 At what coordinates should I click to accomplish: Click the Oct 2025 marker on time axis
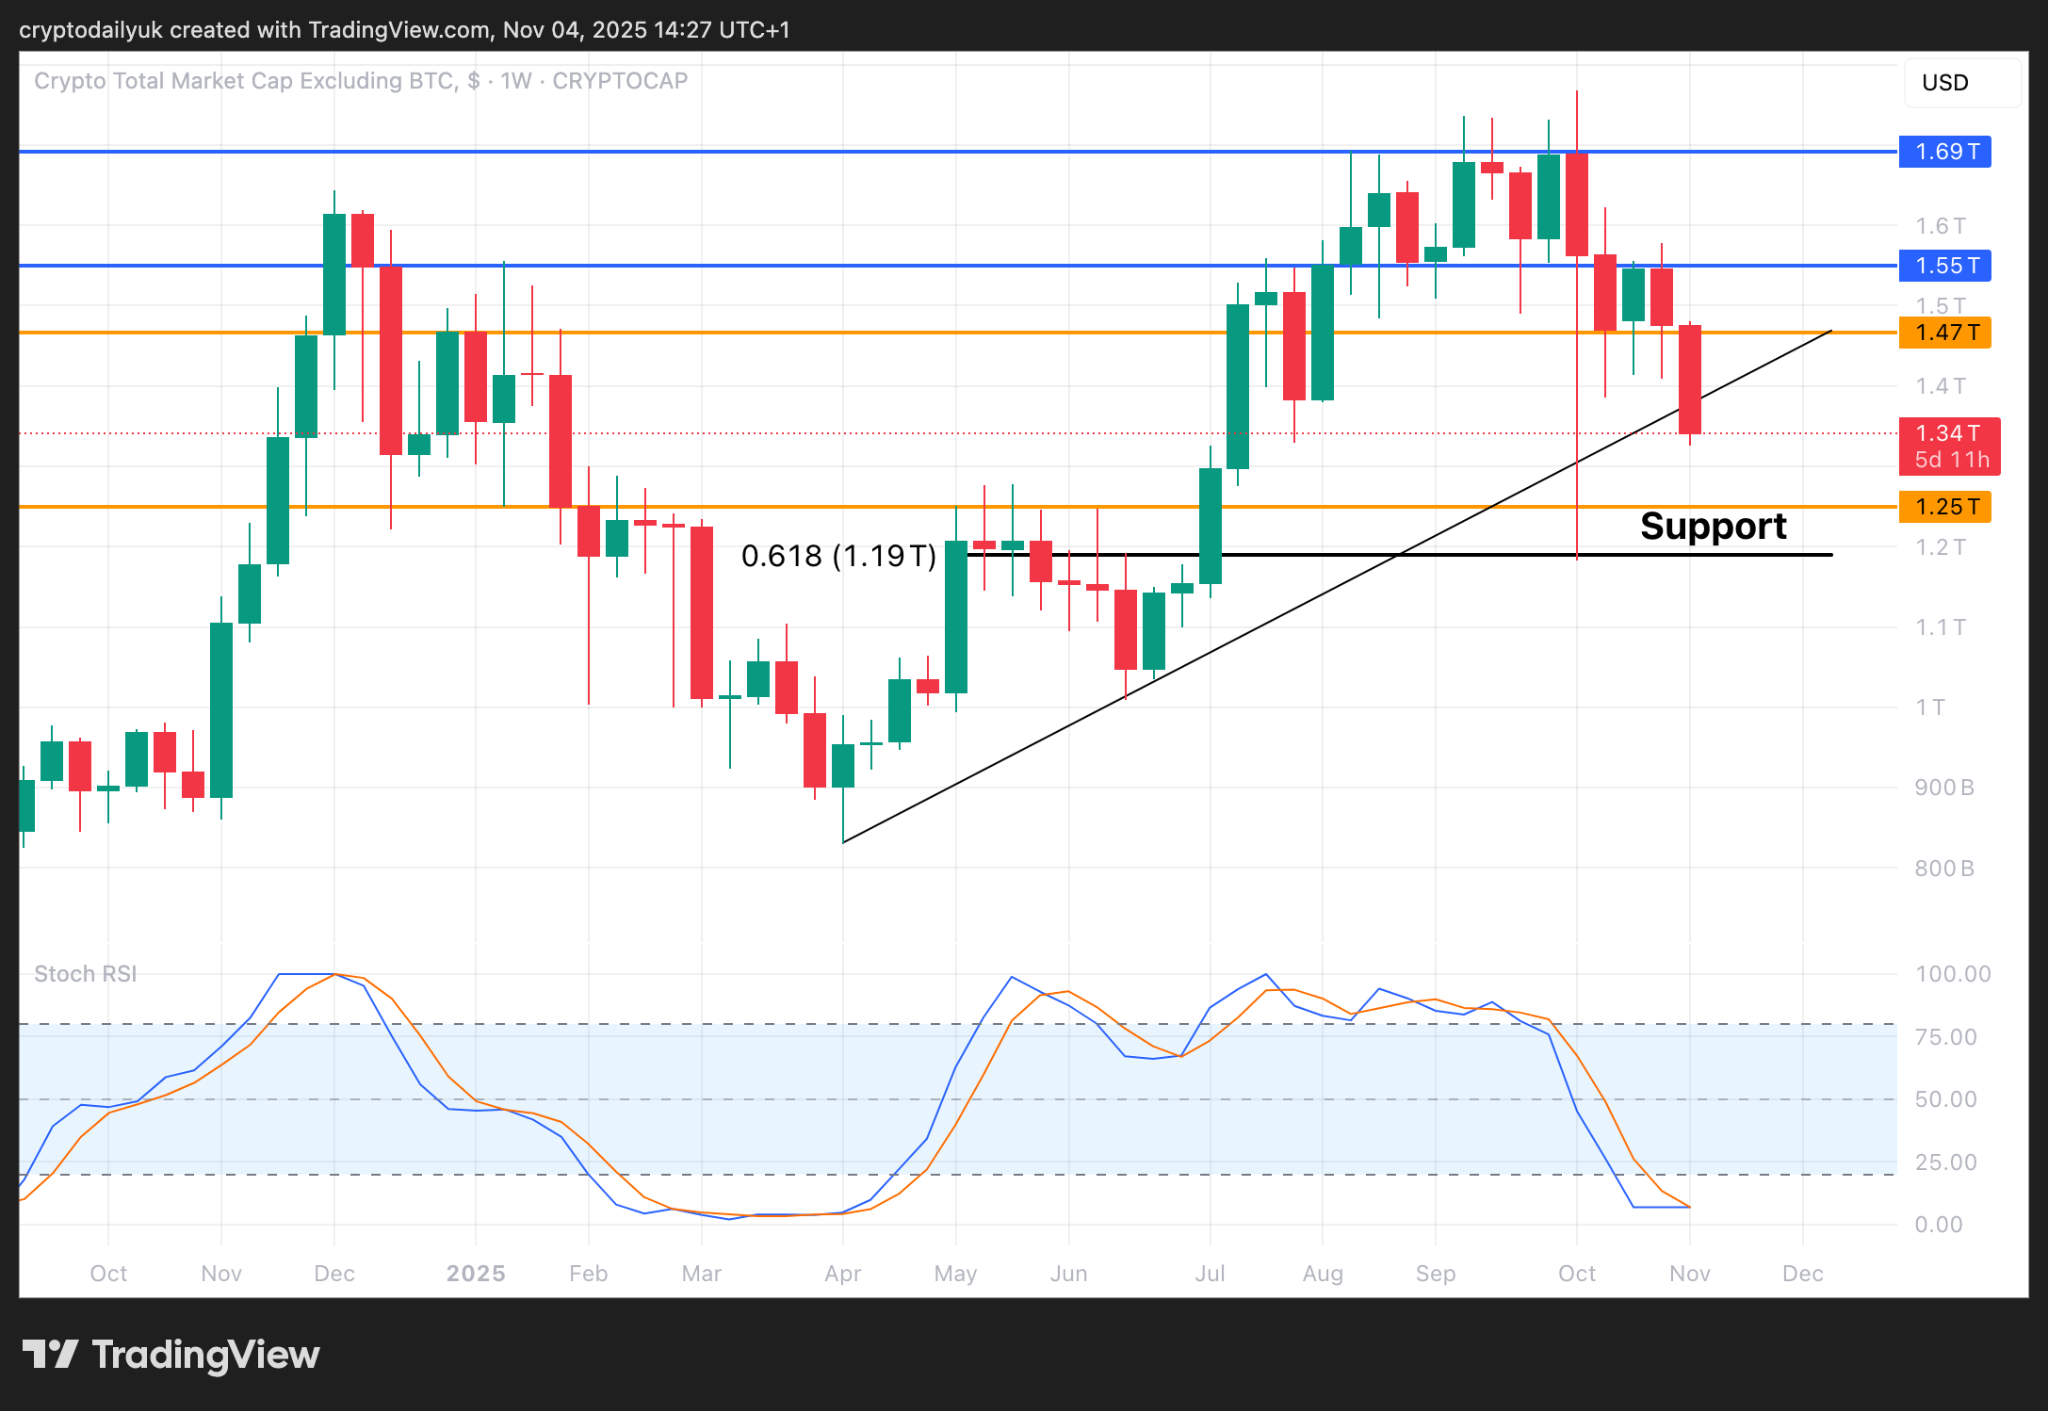(1577, 1273)
